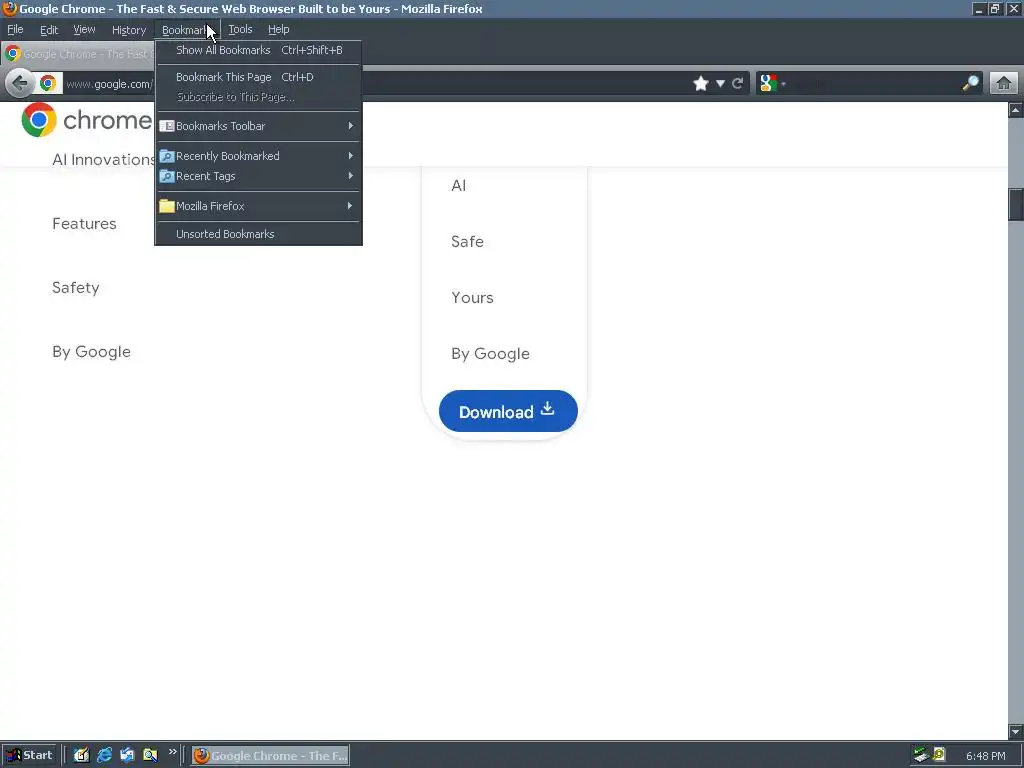Click the Download button

[x=508, y=411]
